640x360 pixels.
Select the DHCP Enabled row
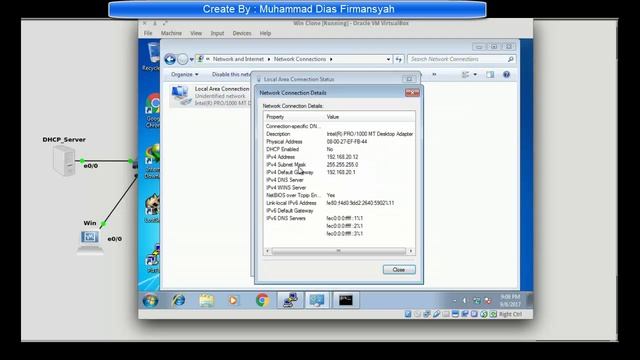pos(339,149)
